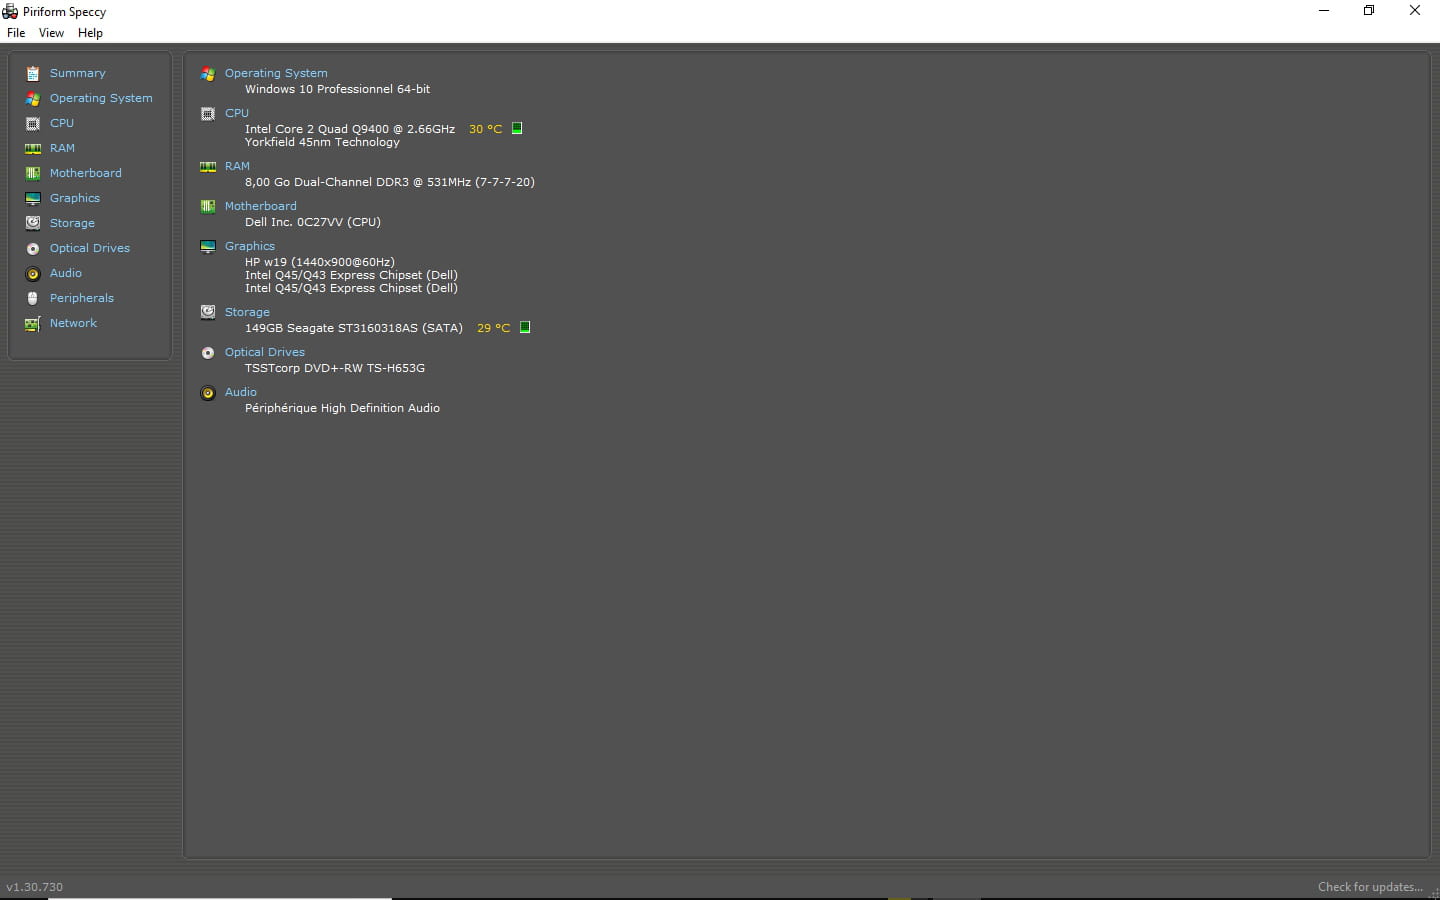This screenshot has width=1440, height=900.
Task: Click the Audio speaker icon in sidebar
Action: (x=33, y=273)
